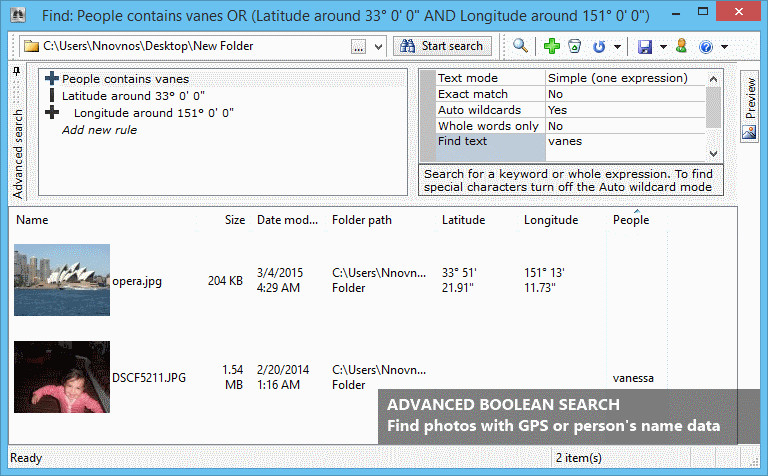Image resolution: width=768 pixels, height=476 pixels.
Task: Click the picture icon under Preview tab
Action: tap(749, 133)
